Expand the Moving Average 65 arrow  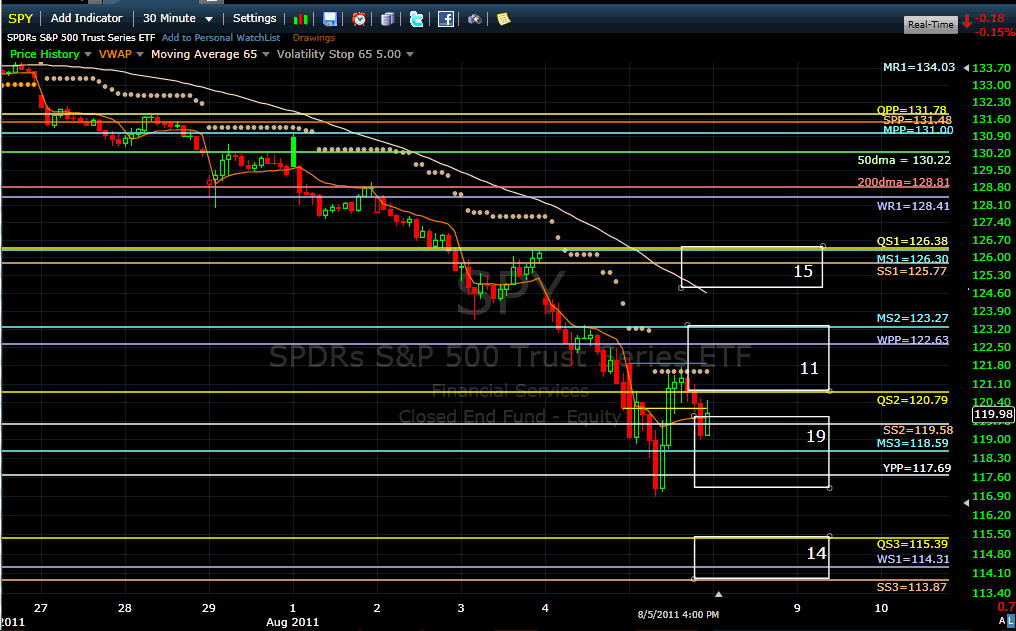265,54
